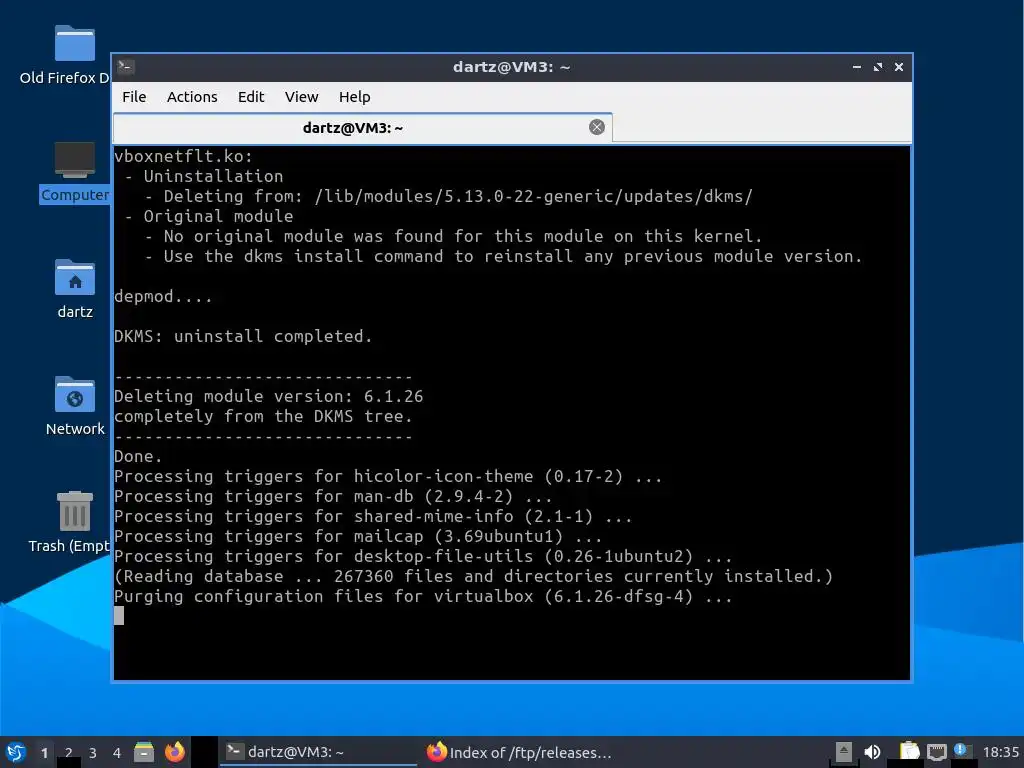
Task: Click the terminal icon in title bar
Action: click(126, 66)
